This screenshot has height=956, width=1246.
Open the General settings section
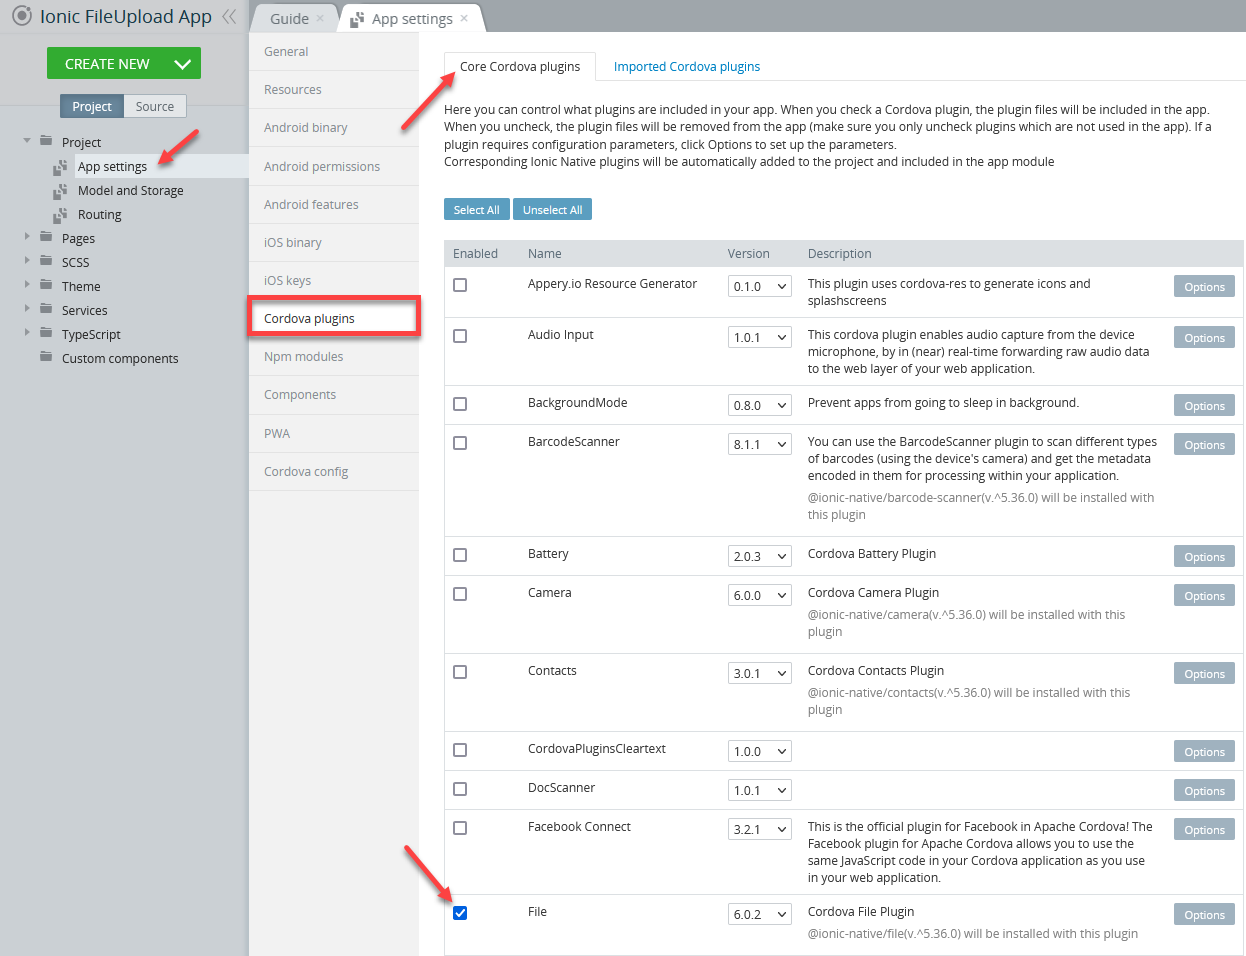[334, 52]
